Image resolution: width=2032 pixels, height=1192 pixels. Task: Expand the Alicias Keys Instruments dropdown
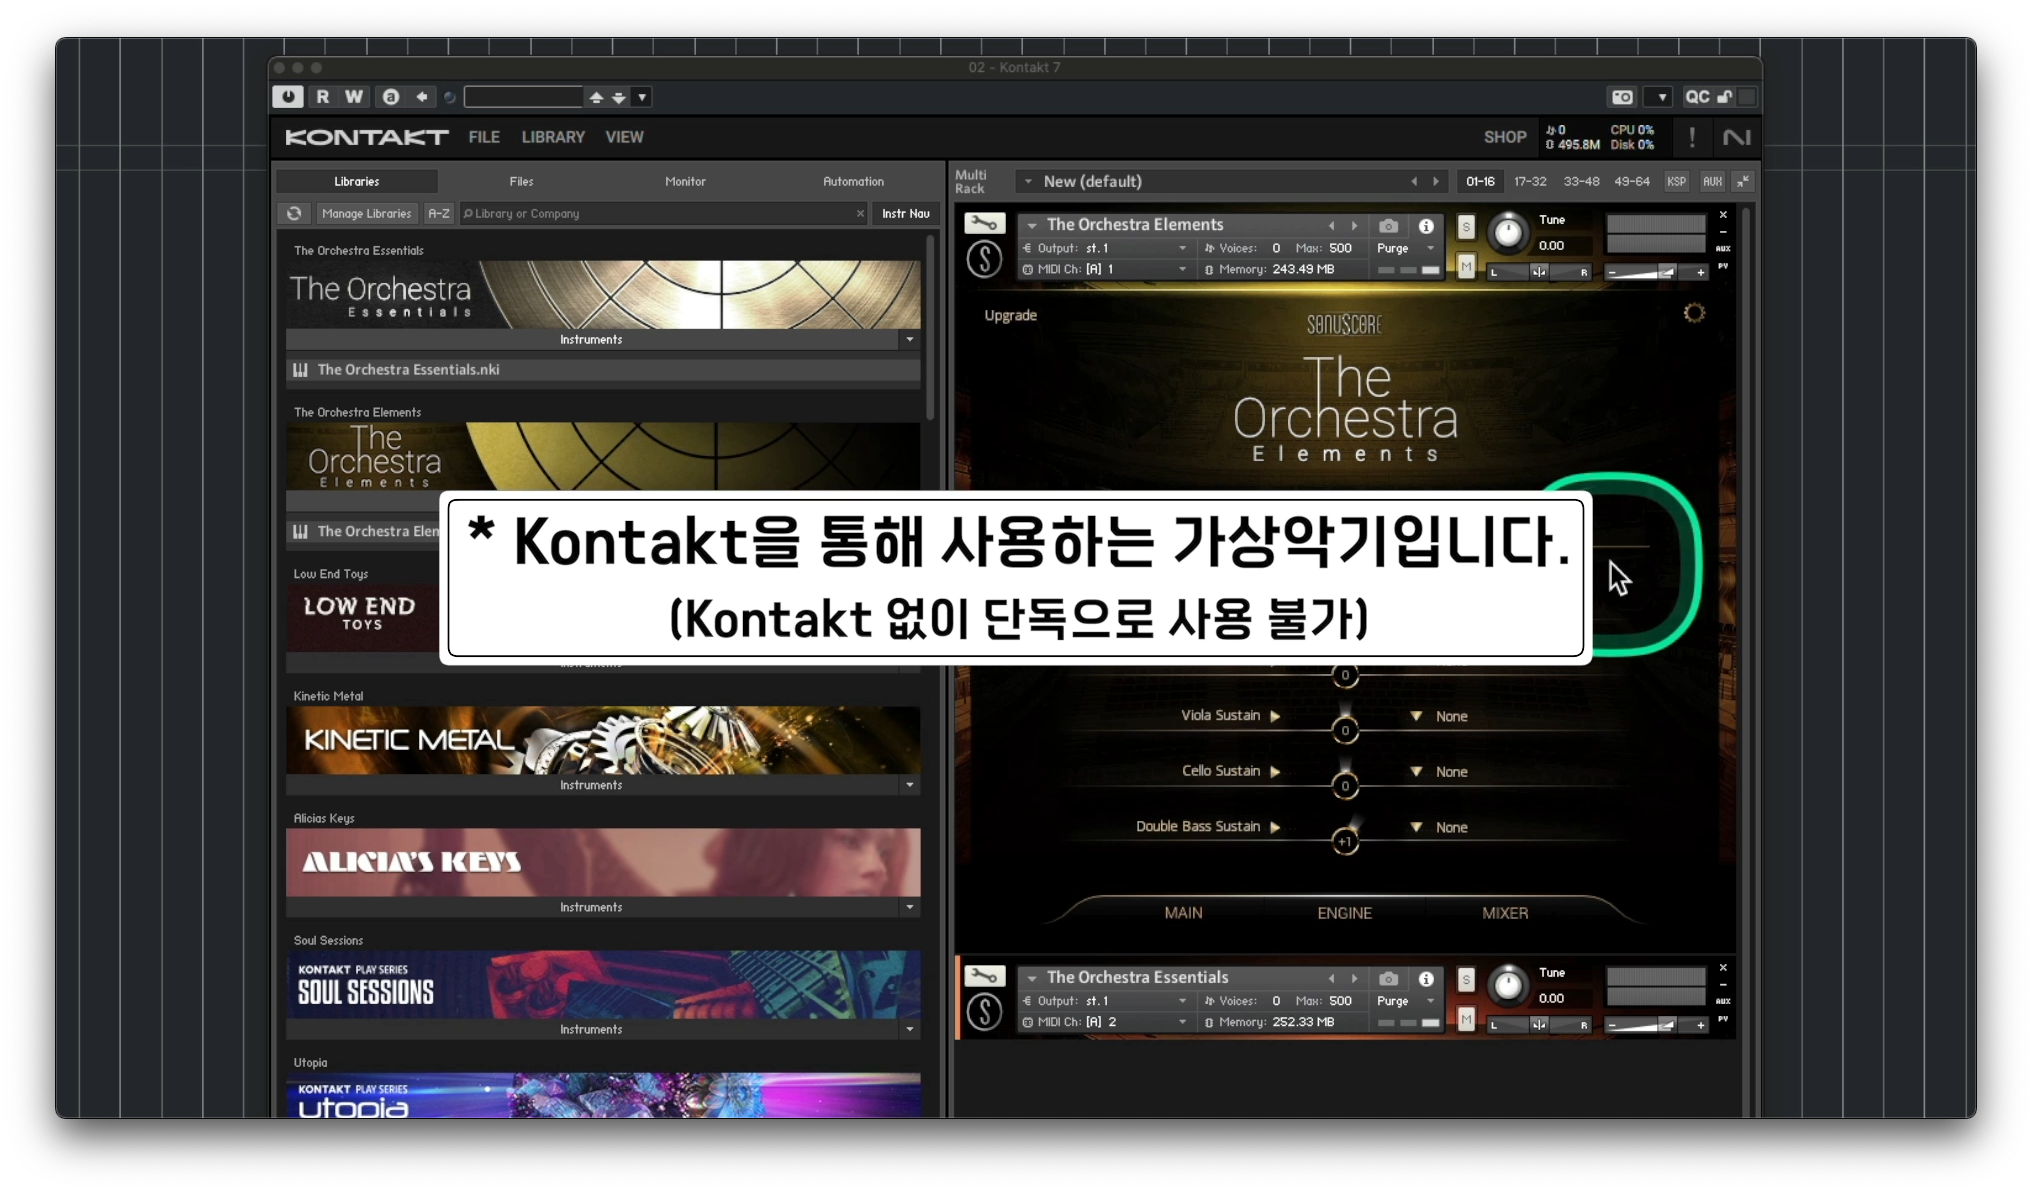[909, 908]
